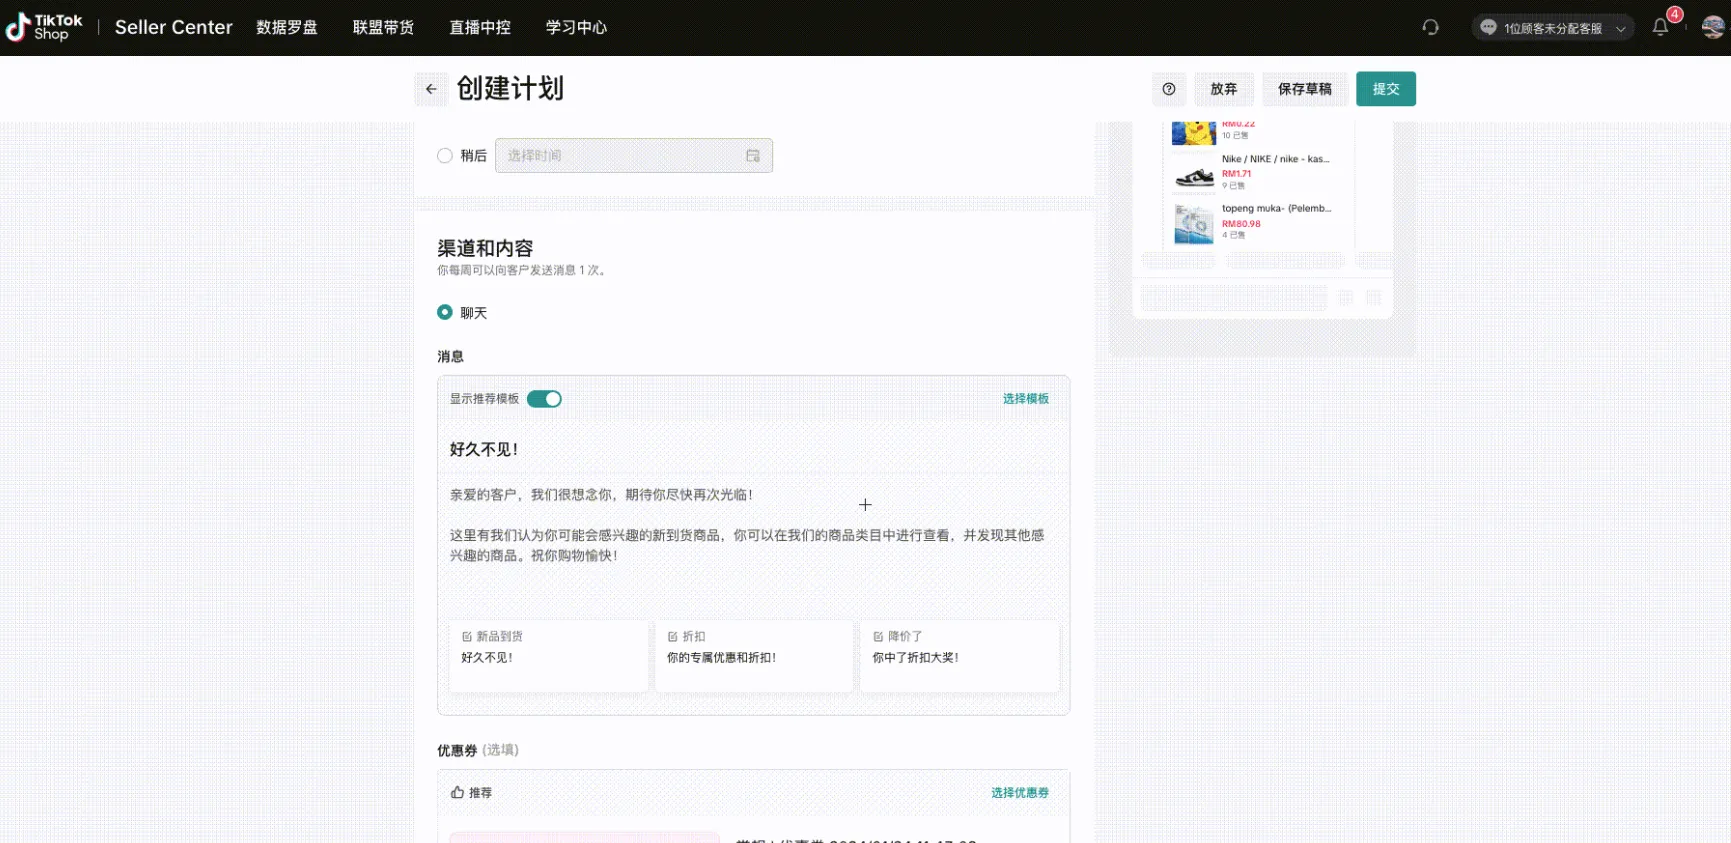
Task: Click the 选择模板 link
Action: (x=1026, y=399)
